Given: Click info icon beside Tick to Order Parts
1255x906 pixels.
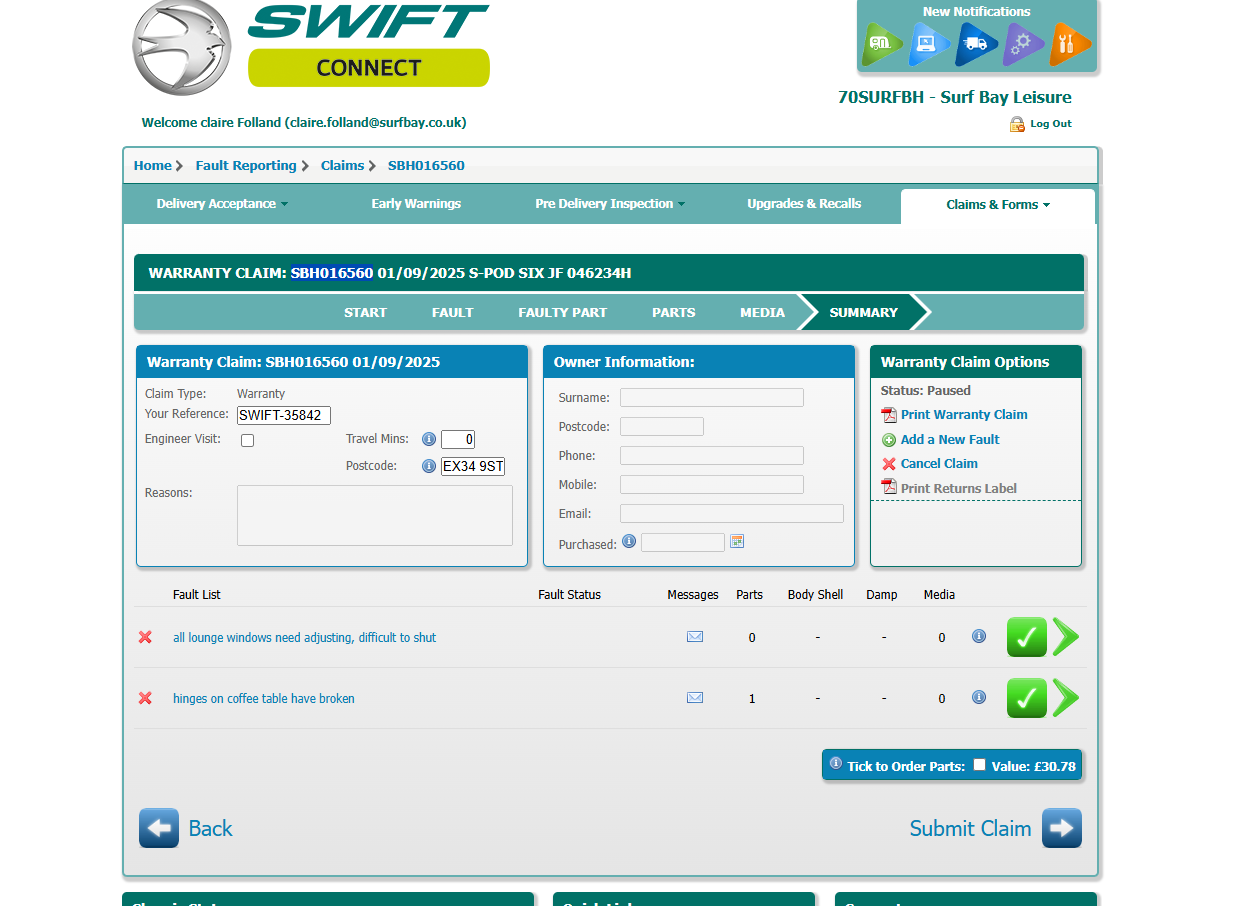Looking at the screenshot, I should (836, 763).
